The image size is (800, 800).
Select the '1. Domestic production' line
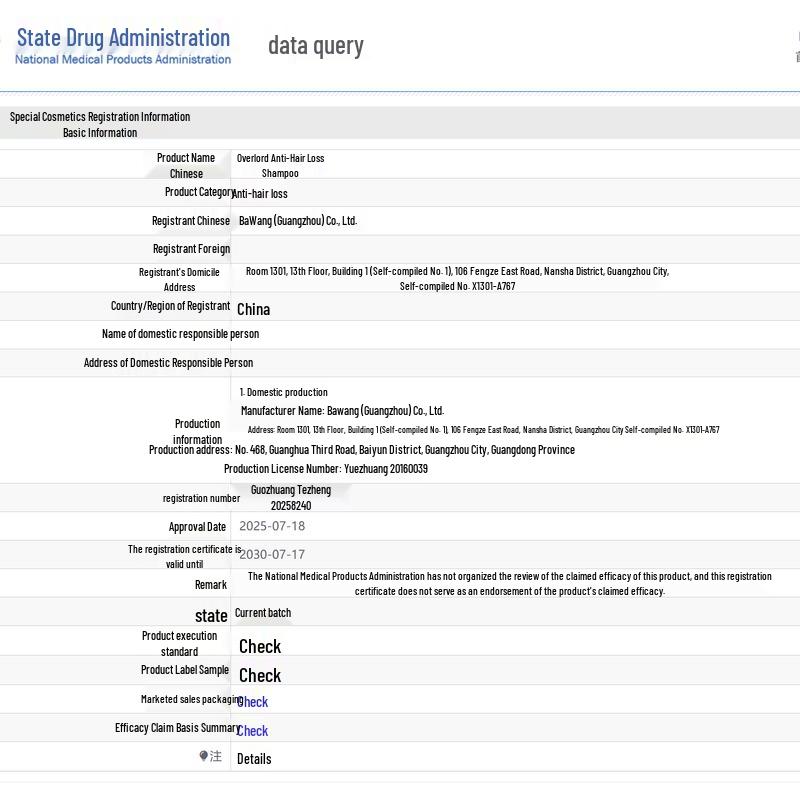284,392
